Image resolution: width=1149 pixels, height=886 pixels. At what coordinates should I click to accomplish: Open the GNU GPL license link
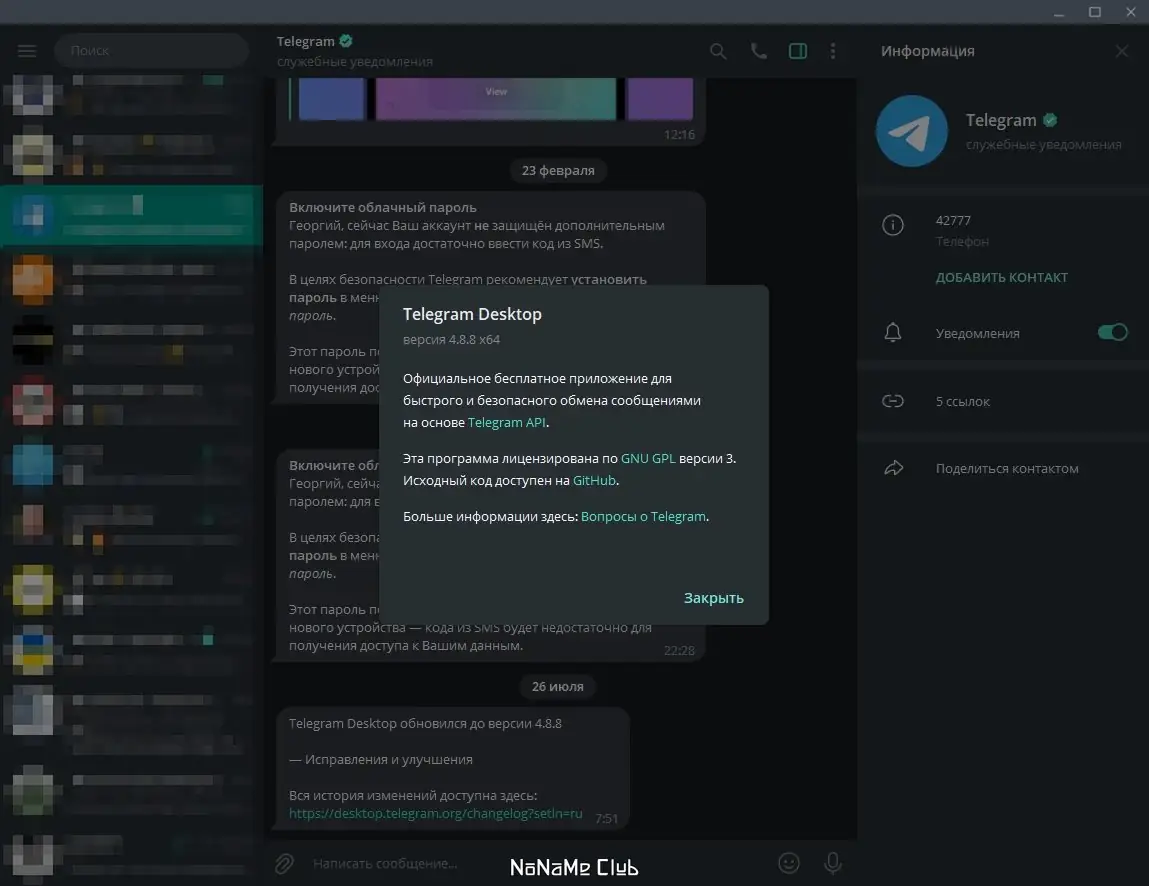pyautogui.click(x=648, y=458)
